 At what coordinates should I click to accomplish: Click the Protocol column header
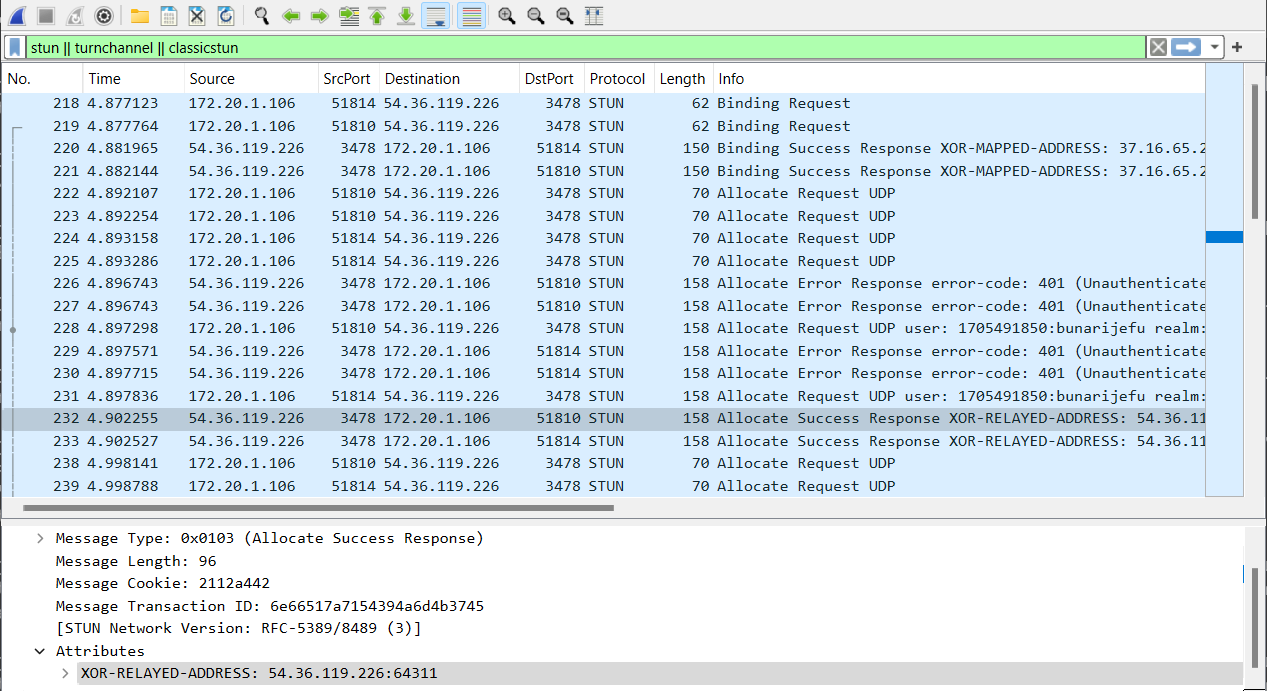(x=616, y=79)
